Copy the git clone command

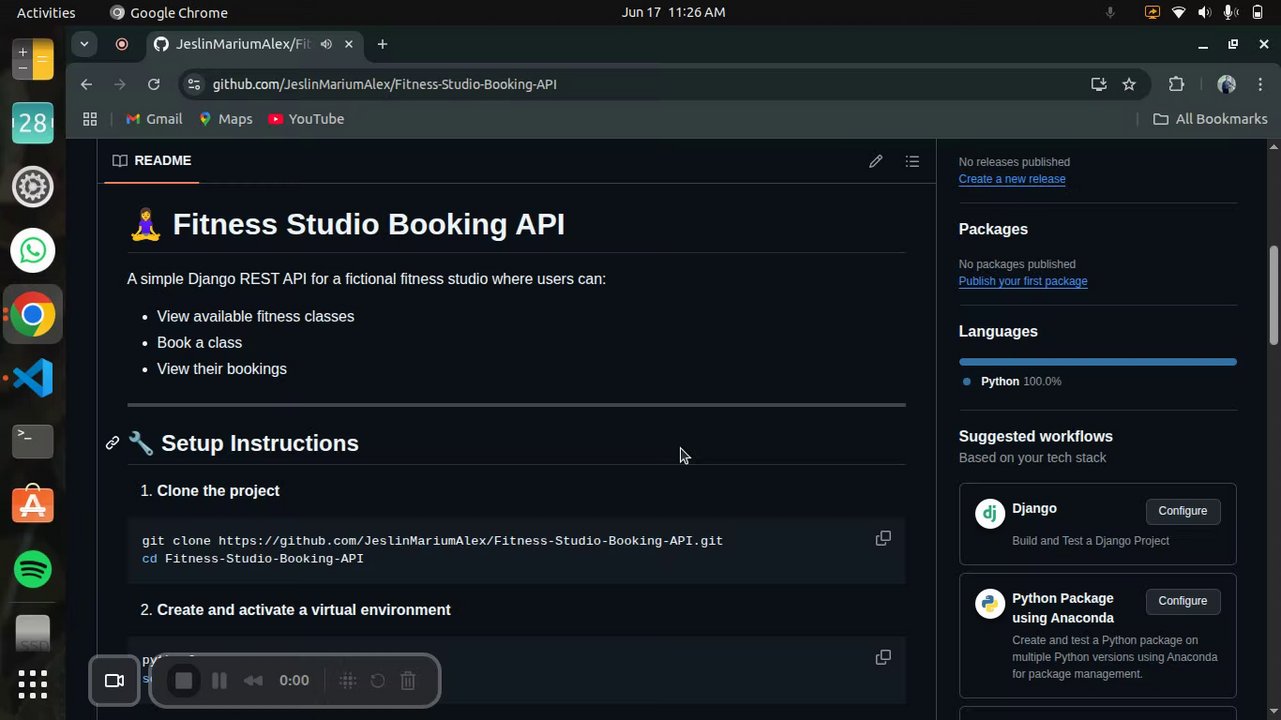coord(883,539)
